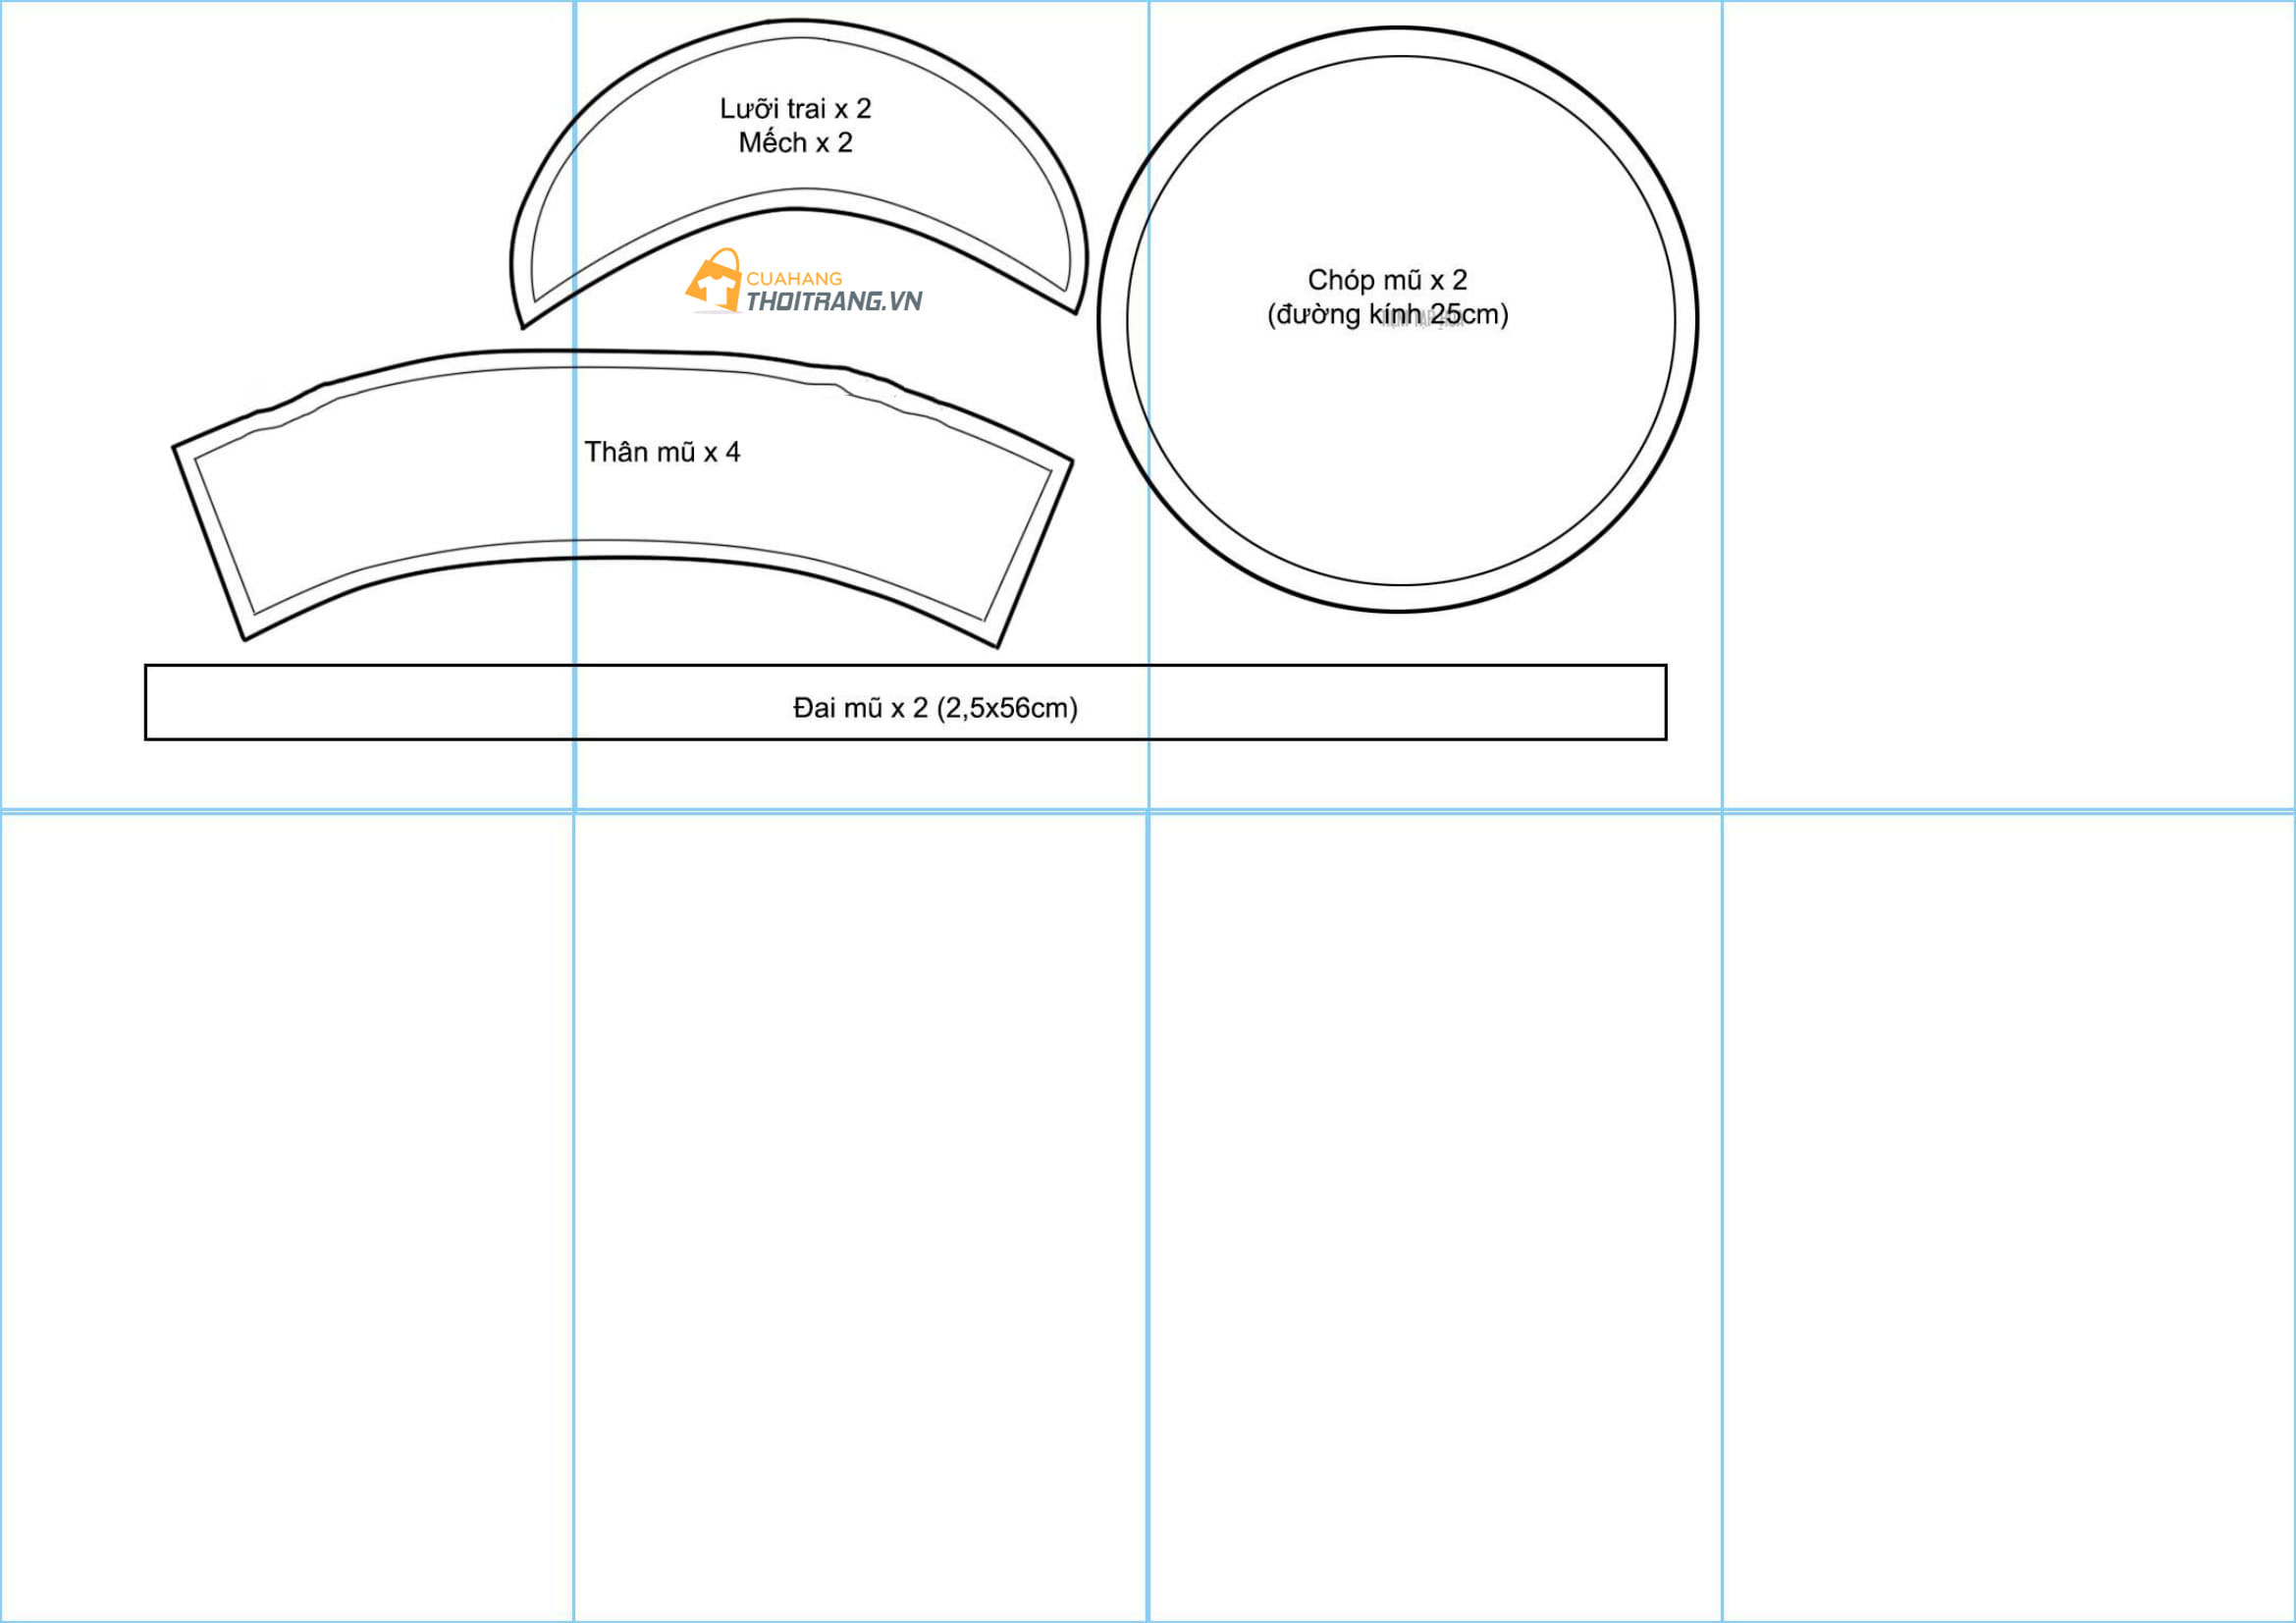Click the 'Đai mũ x 2 (2,5x56cm)' label
2296x1623 pixels.
click(935, 708)
